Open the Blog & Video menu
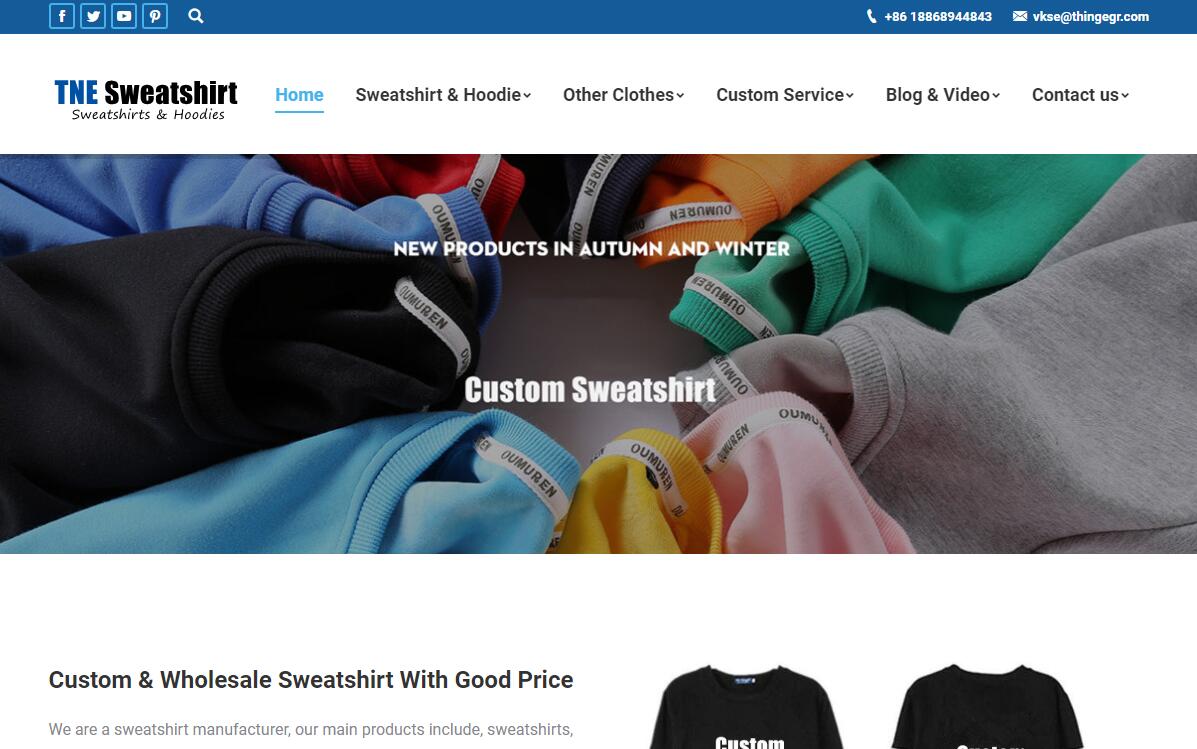This screenshot has width=1197, height=749. point(943,95)
